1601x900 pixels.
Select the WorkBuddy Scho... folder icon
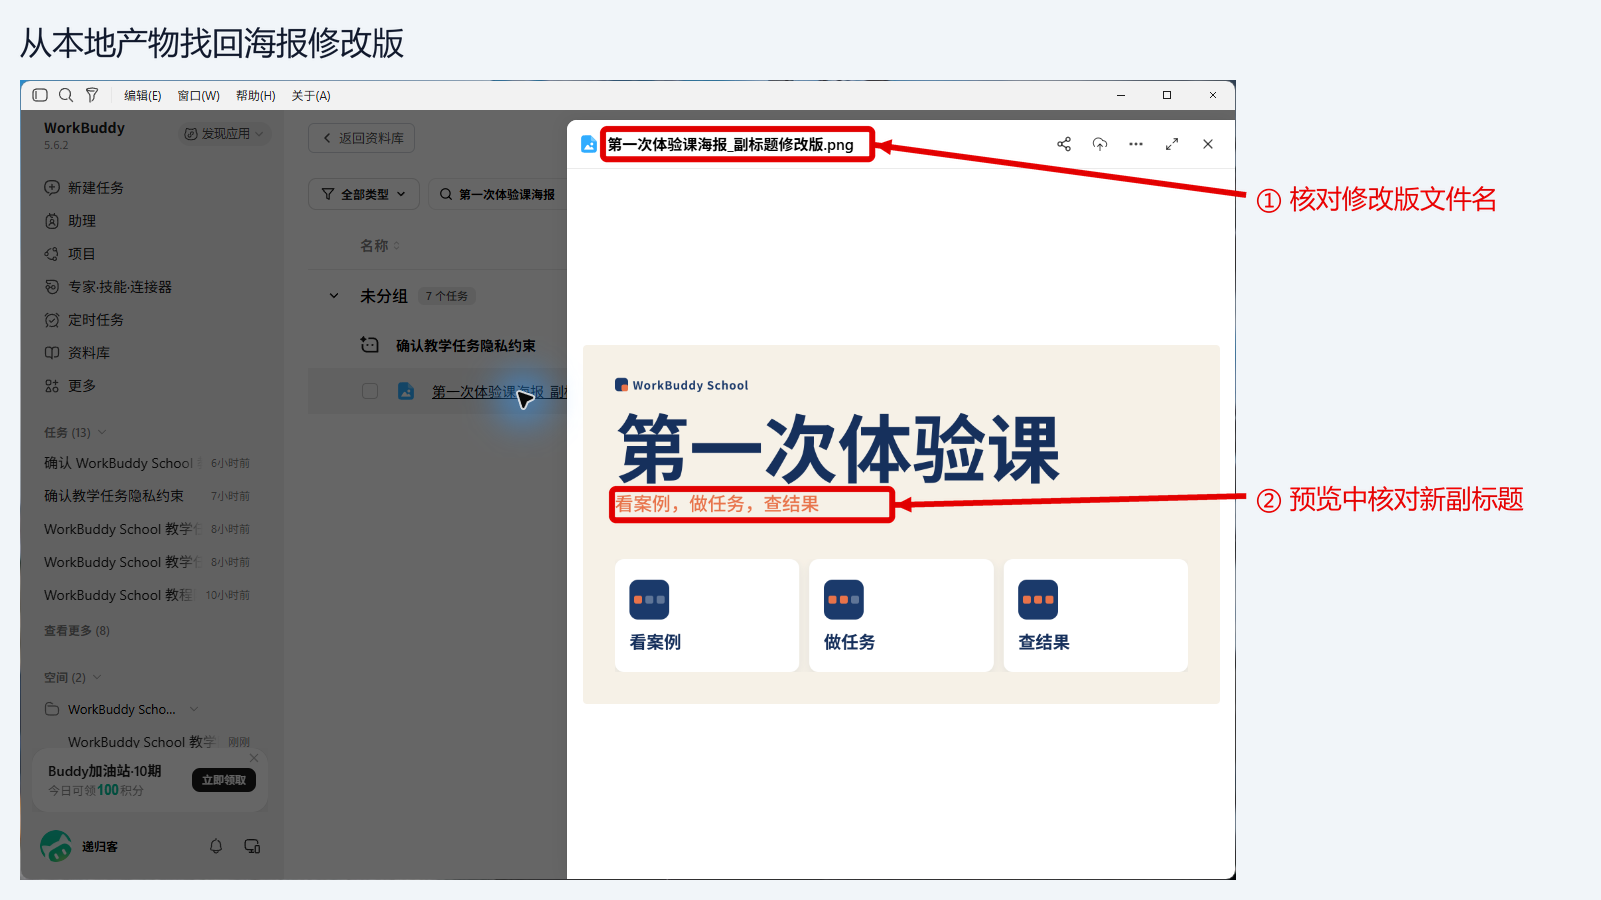(52, 709)
